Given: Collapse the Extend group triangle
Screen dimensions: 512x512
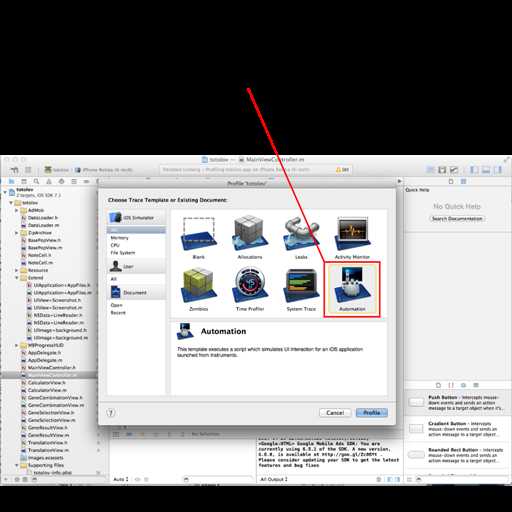Looking at the screenshot, I should (17, 278).
